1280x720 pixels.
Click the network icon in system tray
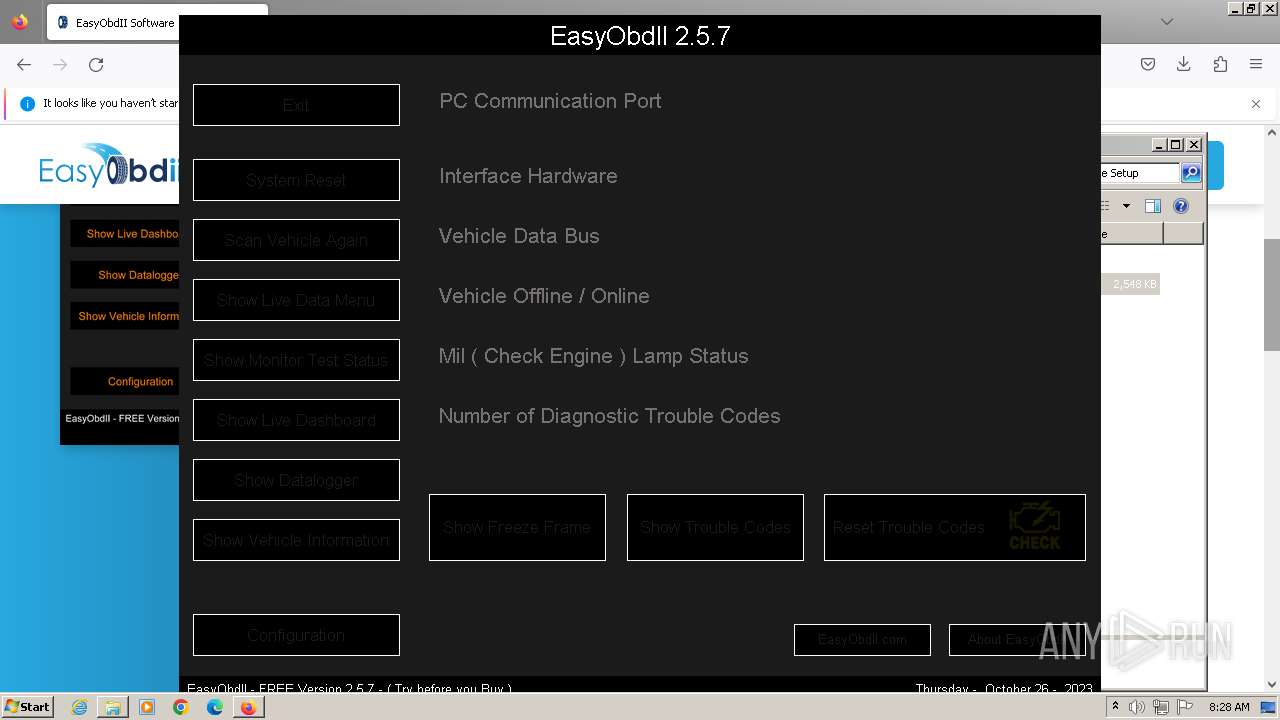click(1160, 707)
